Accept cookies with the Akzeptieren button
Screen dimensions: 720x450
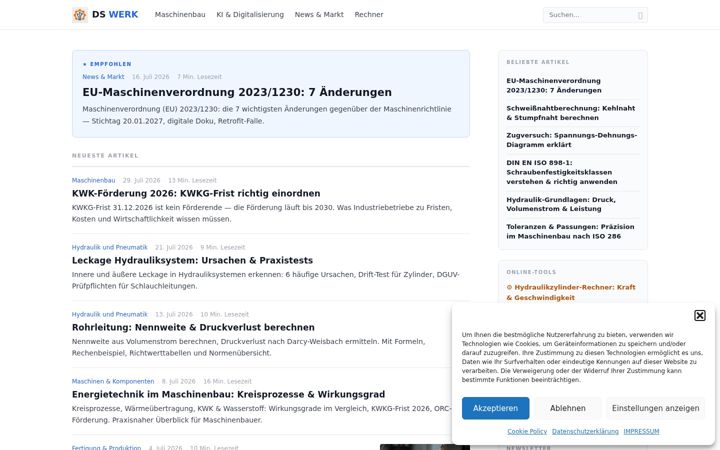tap(495, 408)
